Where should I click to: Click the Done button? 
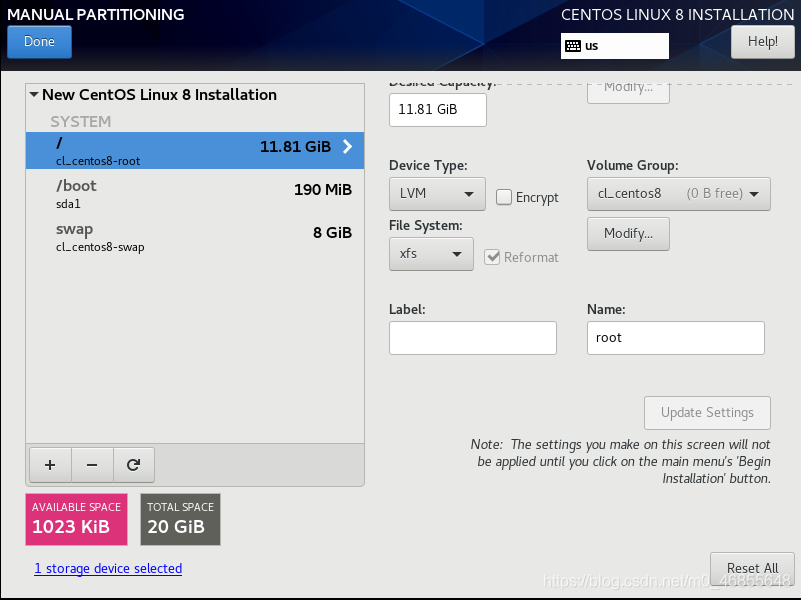(x=39, y=42)
